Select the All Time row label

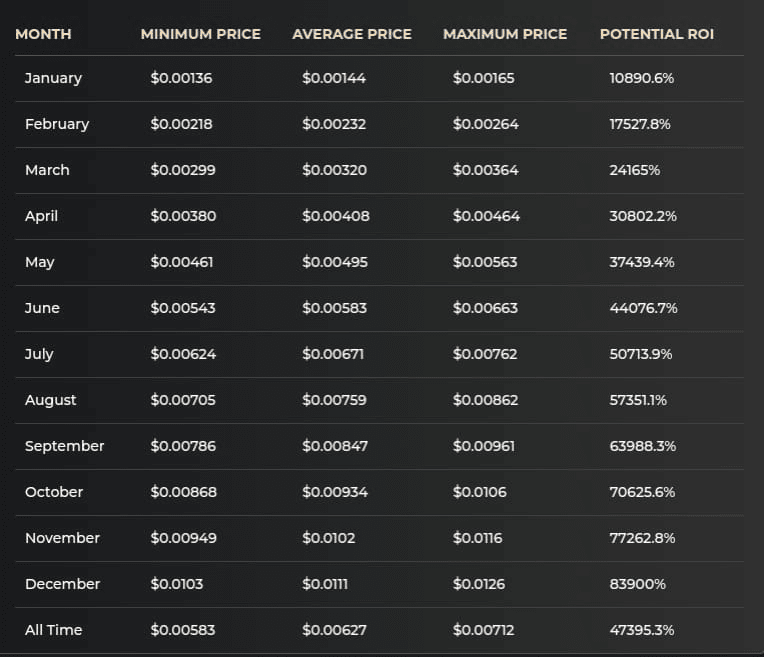click(x=53, y=630)
